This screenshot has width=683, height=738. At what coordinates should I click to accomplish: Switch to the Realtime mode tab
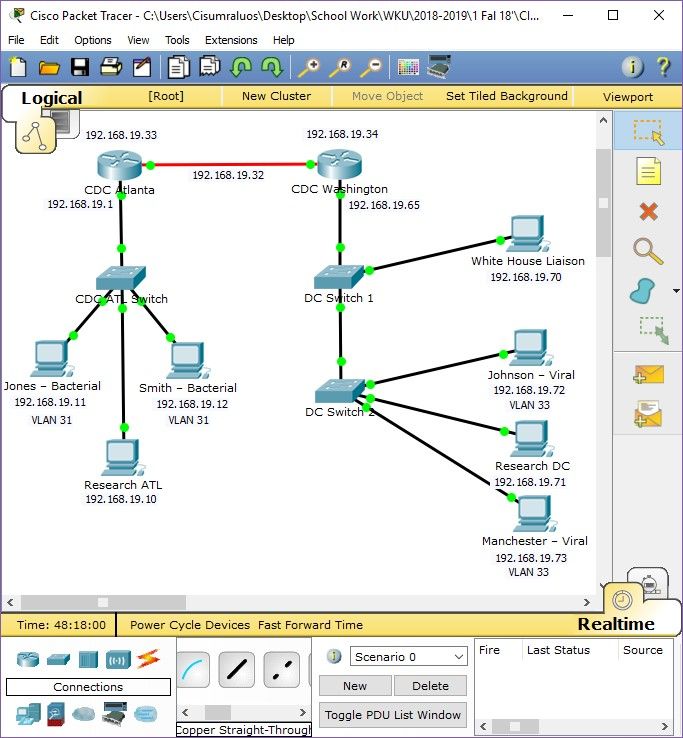[616, 624]
